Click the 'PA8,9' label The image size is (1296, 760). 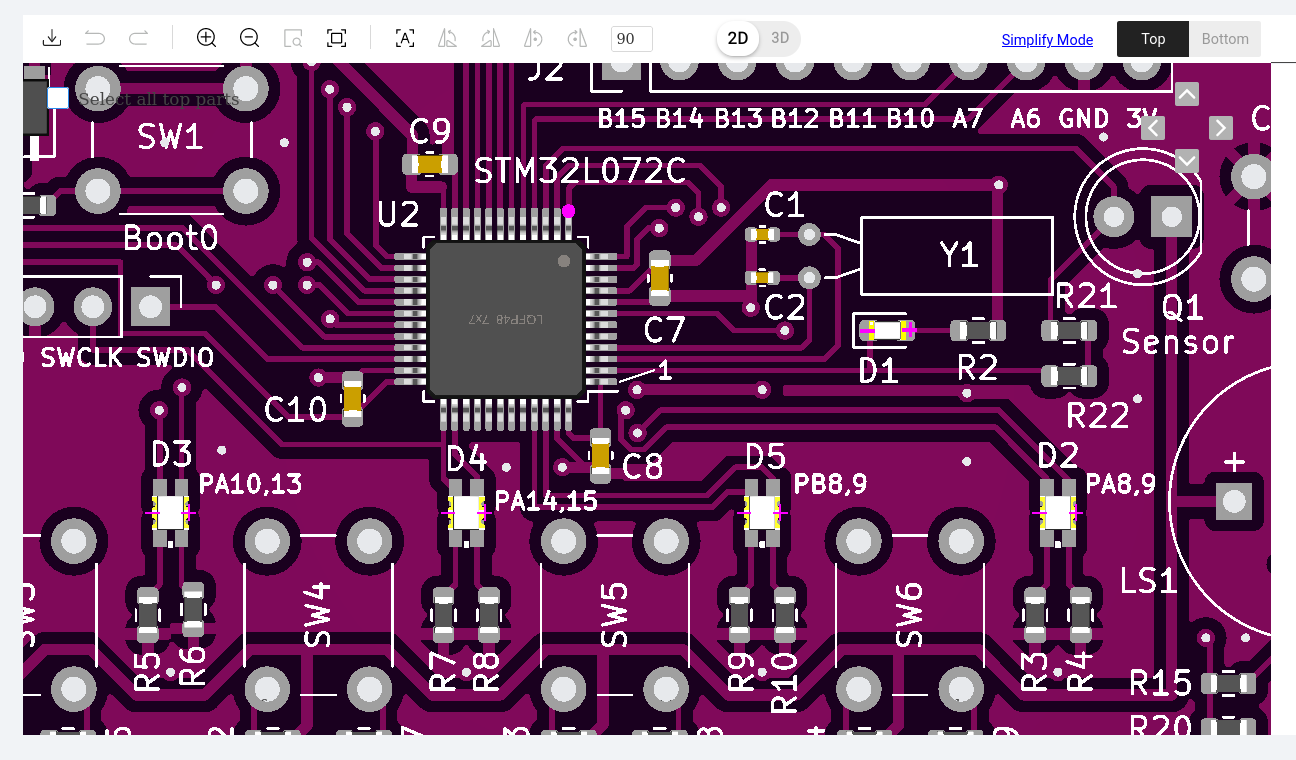(x=1121, y=485)
